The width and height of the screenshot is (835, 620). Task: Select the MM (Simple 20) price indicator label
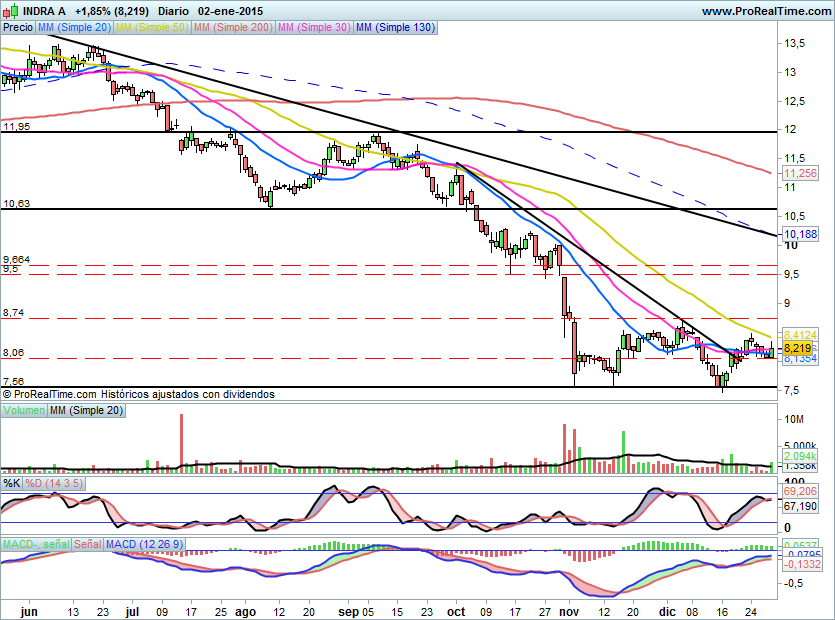[74, 28]
